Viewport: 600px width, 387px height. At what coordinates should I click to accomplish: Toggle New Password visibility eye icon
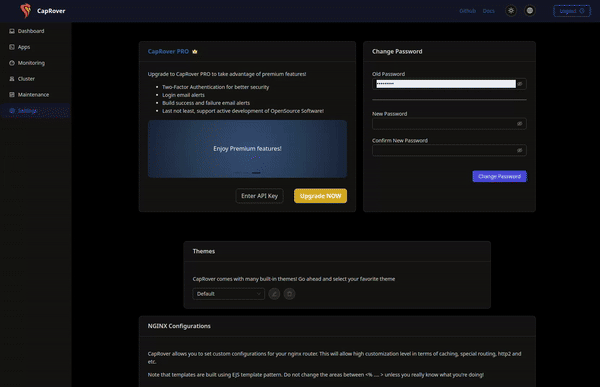tap(520, 124)
